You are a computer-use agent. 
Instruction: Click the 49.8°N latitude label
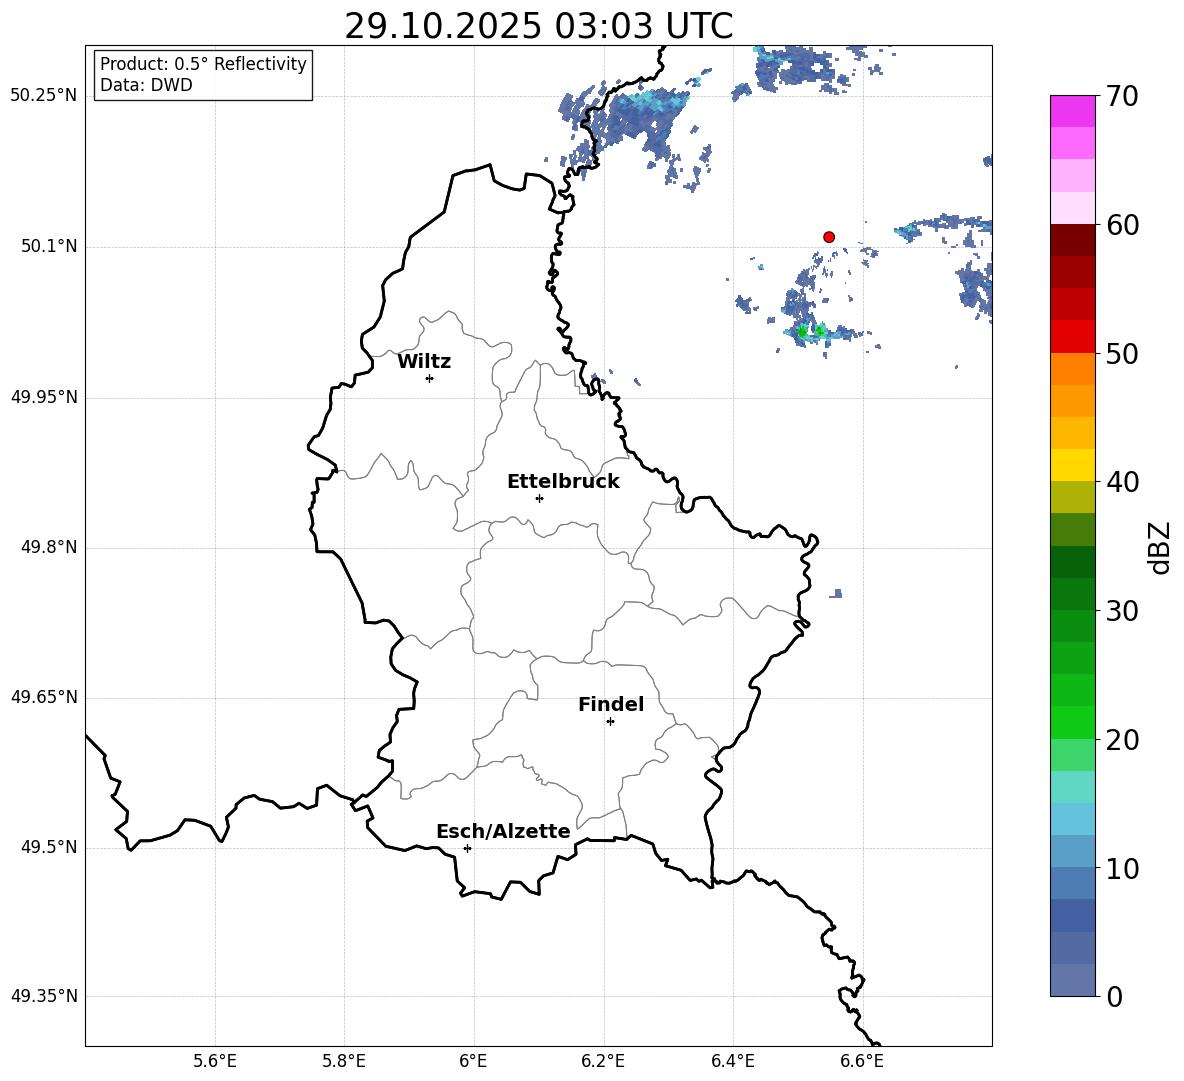point(49,547)
